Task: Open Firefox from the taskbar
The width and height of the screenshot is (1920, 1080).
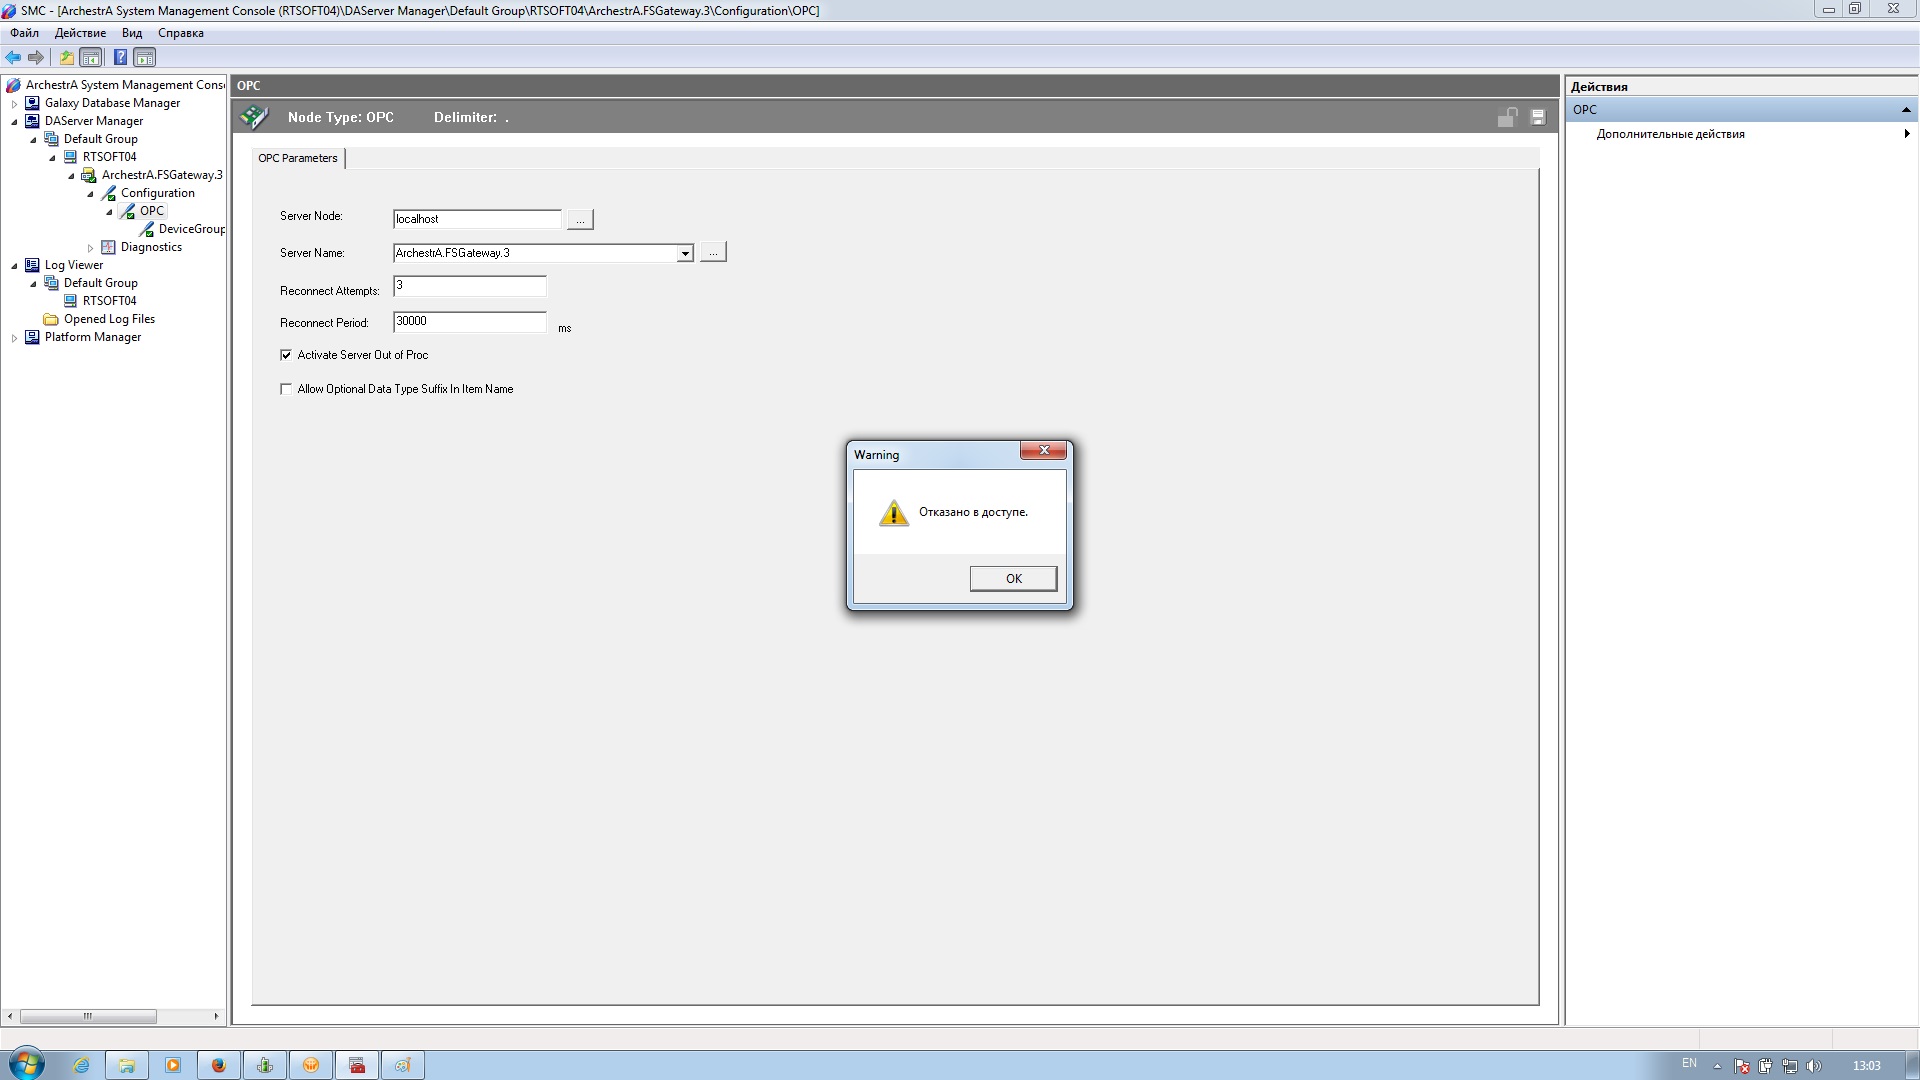Action: click(x=219, y=1065)
